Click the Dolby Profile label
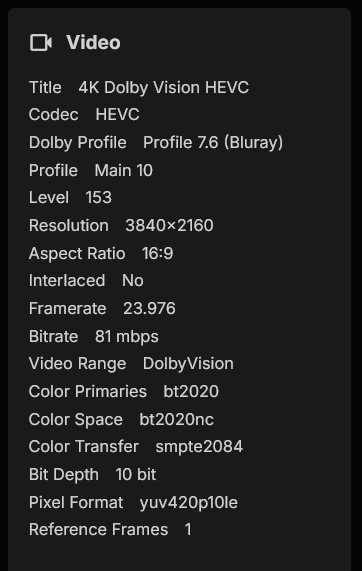The image size is (362, 571). [78, 142]
